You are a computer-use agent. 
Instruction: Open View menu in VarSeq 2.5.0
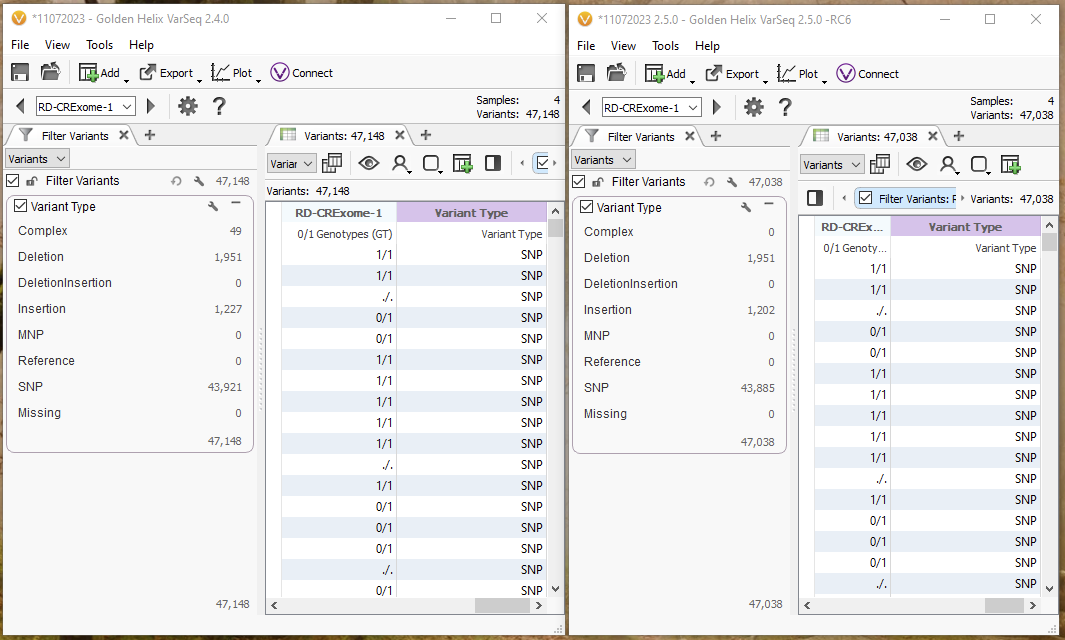pos(623,46)
